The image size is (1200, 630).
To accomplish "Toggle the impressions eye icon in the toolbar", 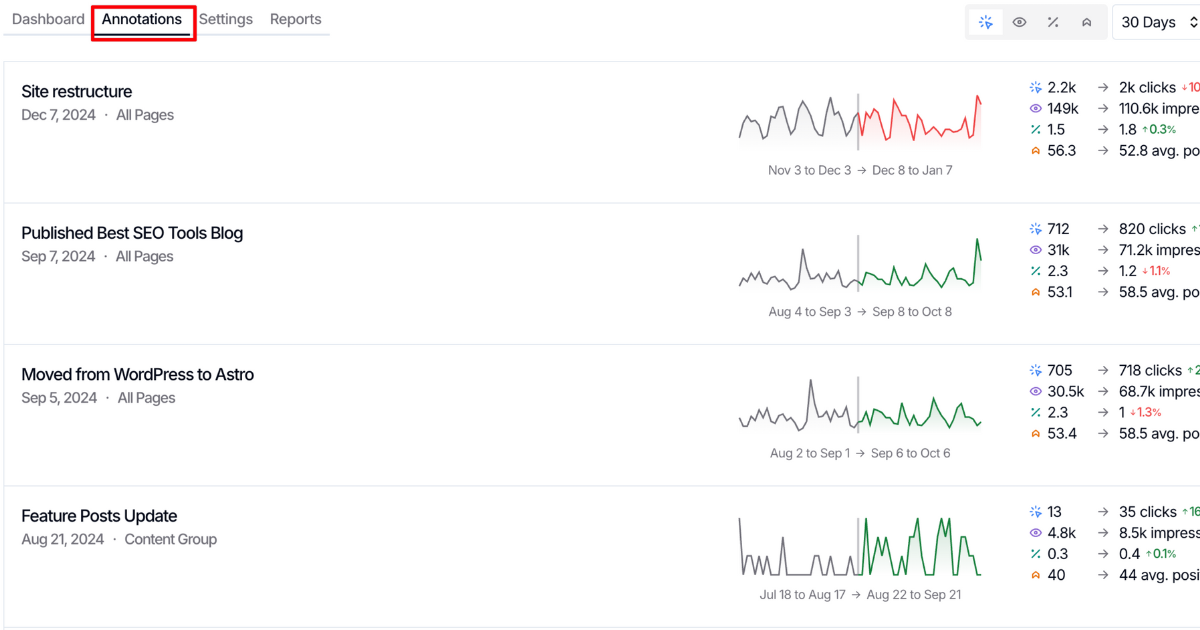I will point(1019,21).
